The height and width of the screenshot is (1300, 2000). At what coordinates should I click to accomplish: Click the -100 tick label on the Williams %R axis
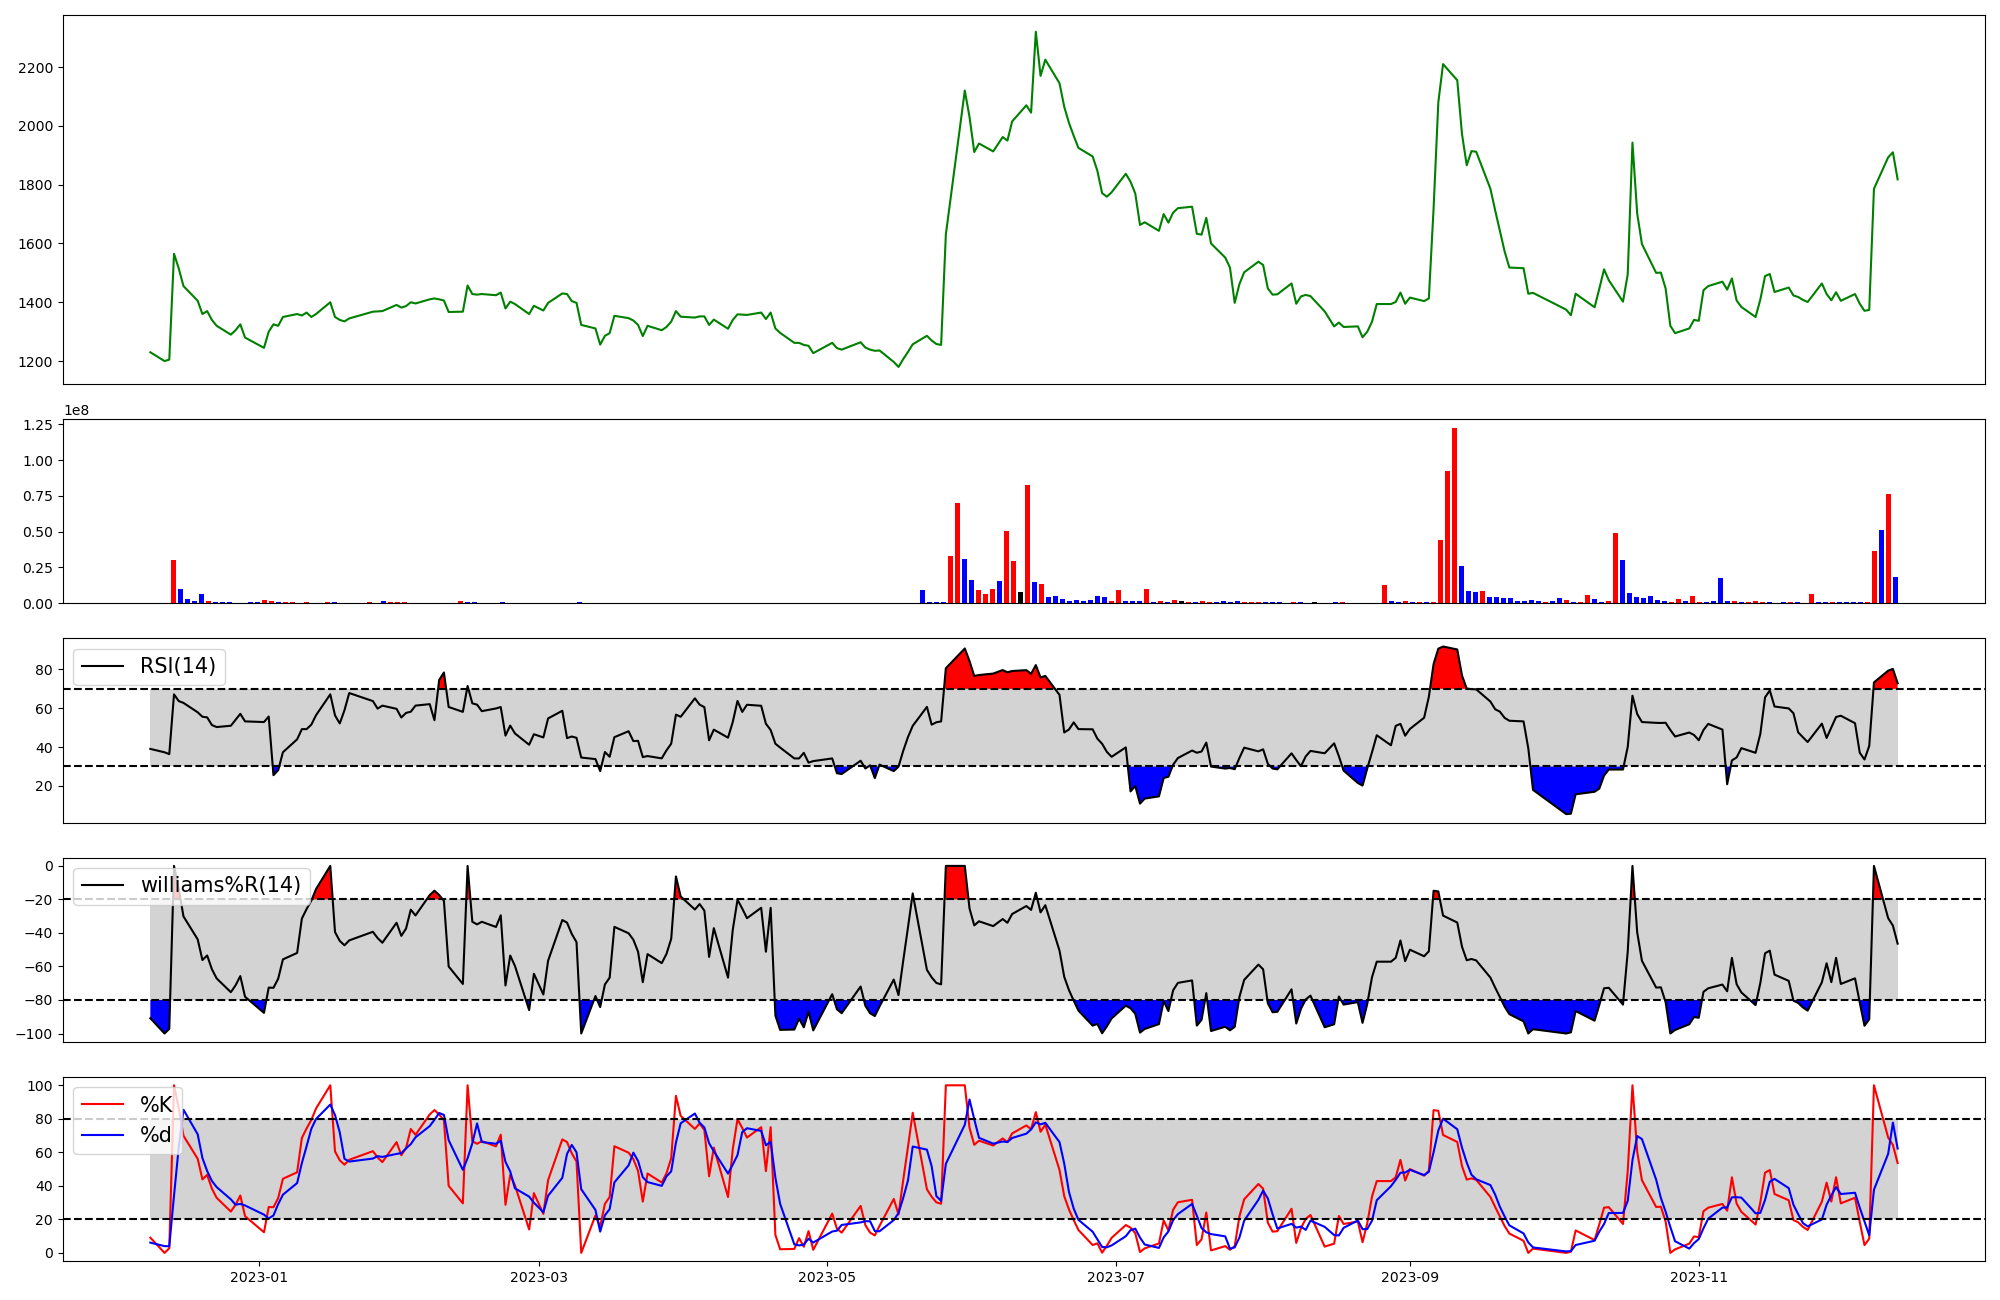coord(32,1034)
